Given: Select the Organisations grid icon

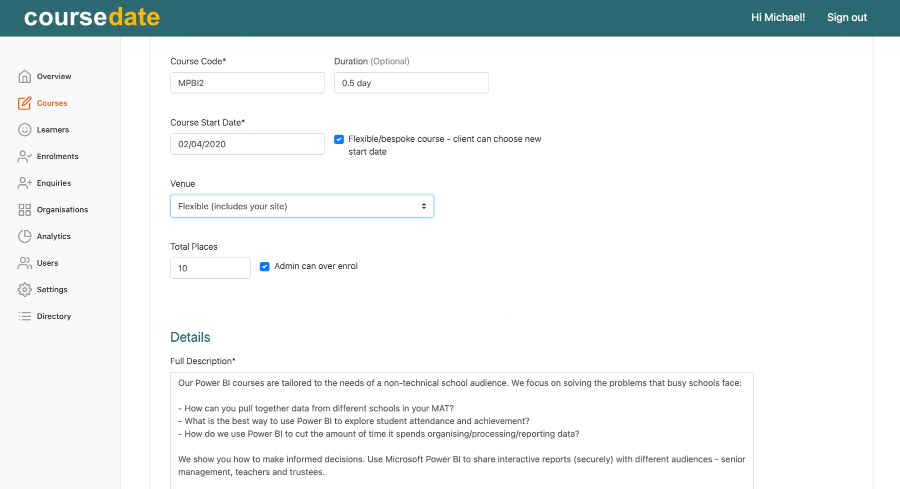Looking at the screenshot, I should tap(24, 210).
